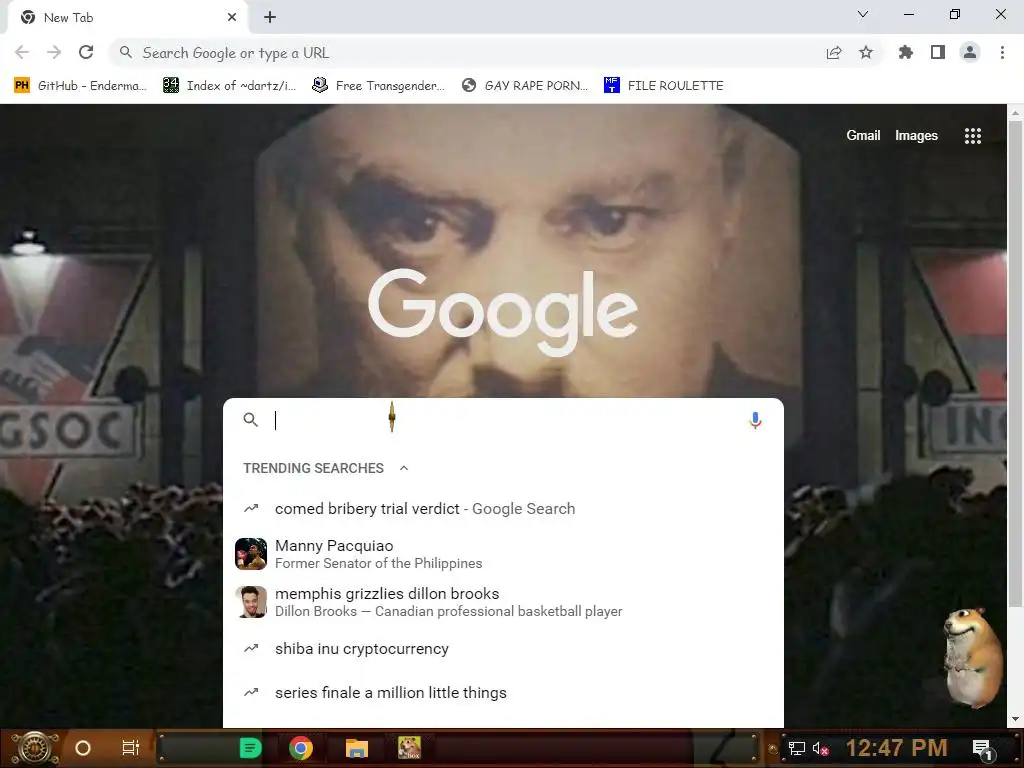Click the browser Back arrow
The width and height of the screenshot is (1024, 768).
[x=22, y=52]
